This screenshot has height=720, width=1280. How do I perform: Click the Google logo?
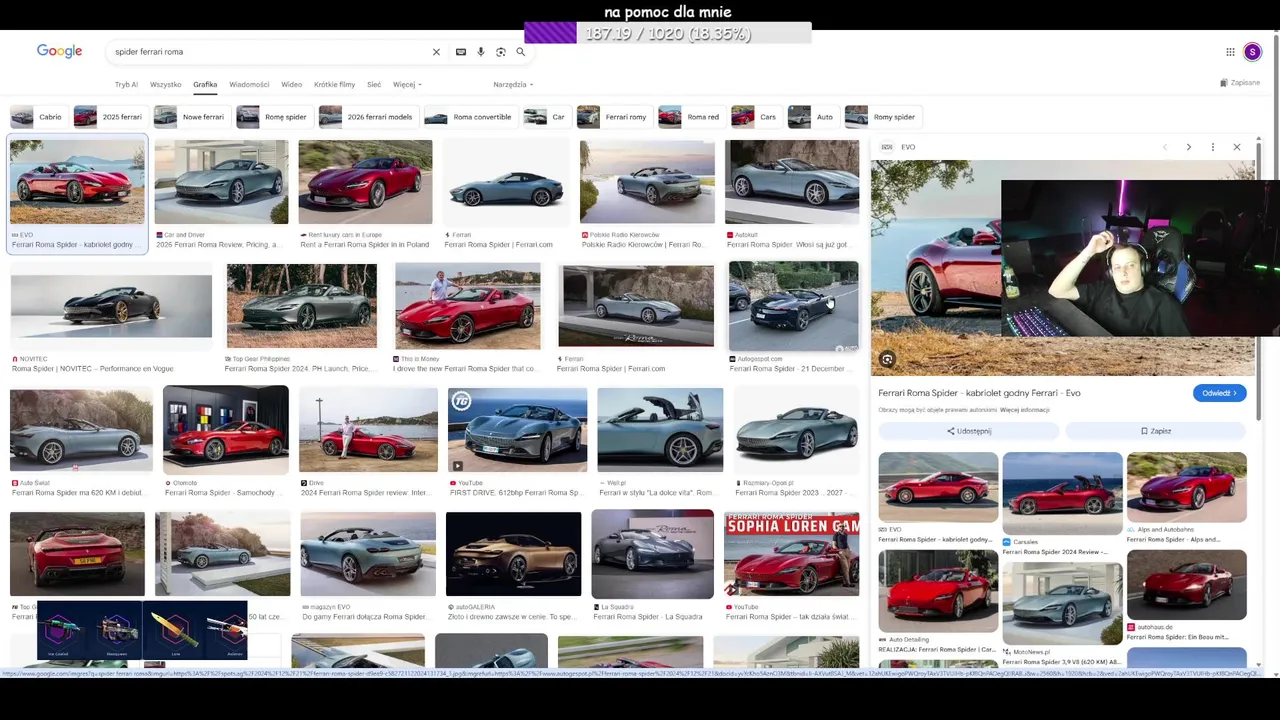(x=59, y=51)
